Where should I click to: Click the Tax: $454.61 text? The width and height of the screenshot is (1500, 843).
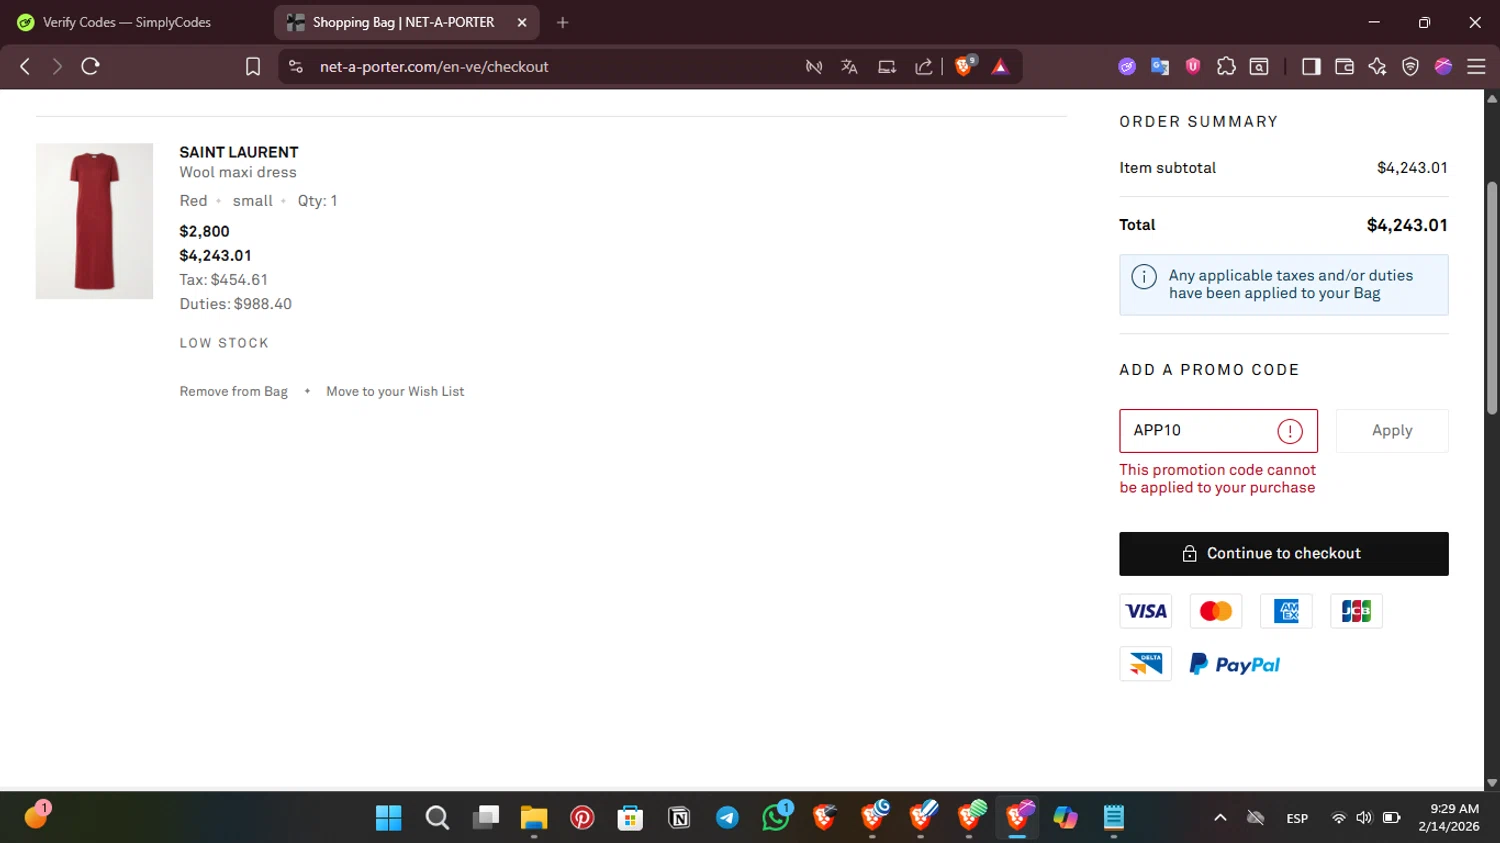pos(224,280)
